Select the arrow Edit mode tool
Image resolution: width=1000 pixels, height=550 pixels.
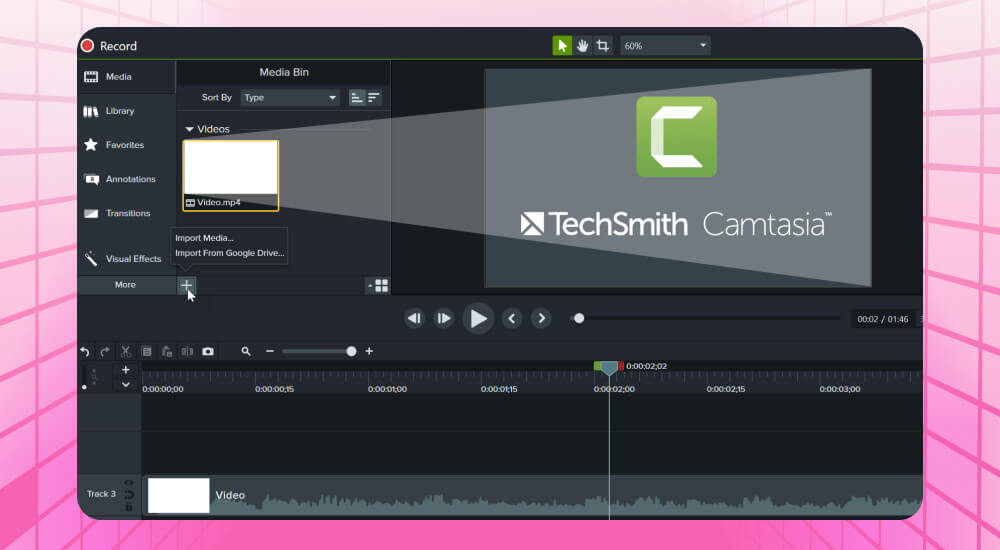point(562,45)
